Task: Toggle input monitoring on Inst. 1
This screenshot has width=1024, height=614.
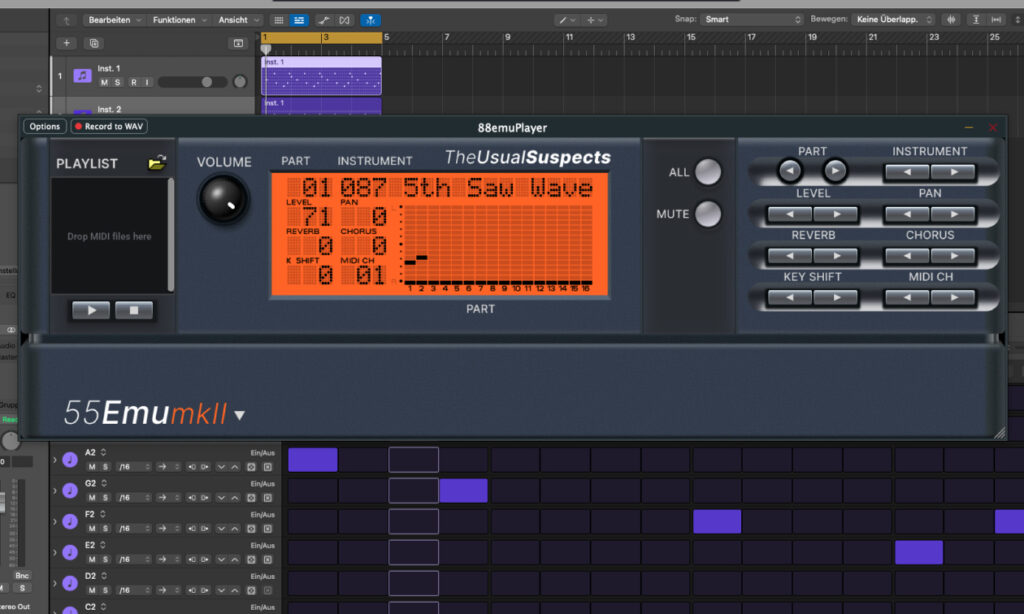Action: [x=148, y=82]
